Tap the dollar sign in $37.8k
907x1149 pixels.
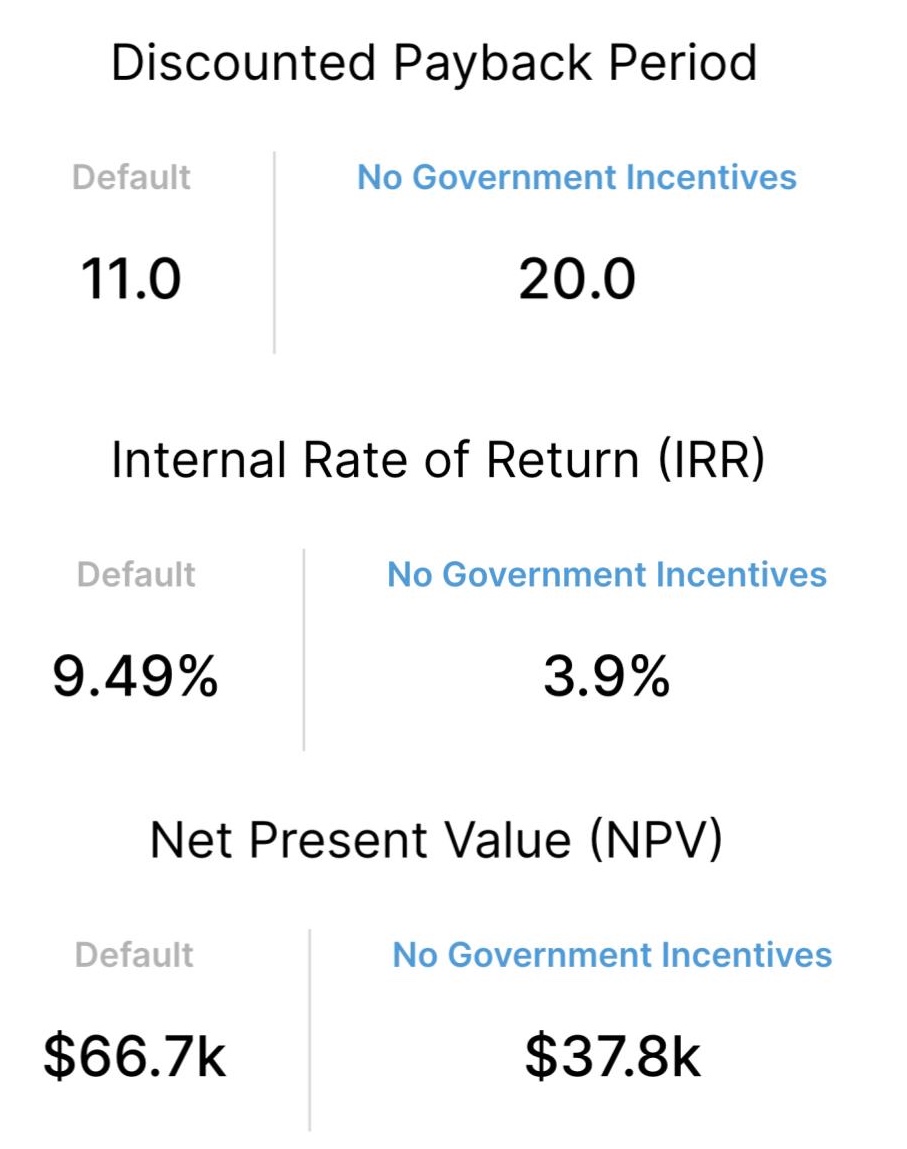pos(541,1056)
